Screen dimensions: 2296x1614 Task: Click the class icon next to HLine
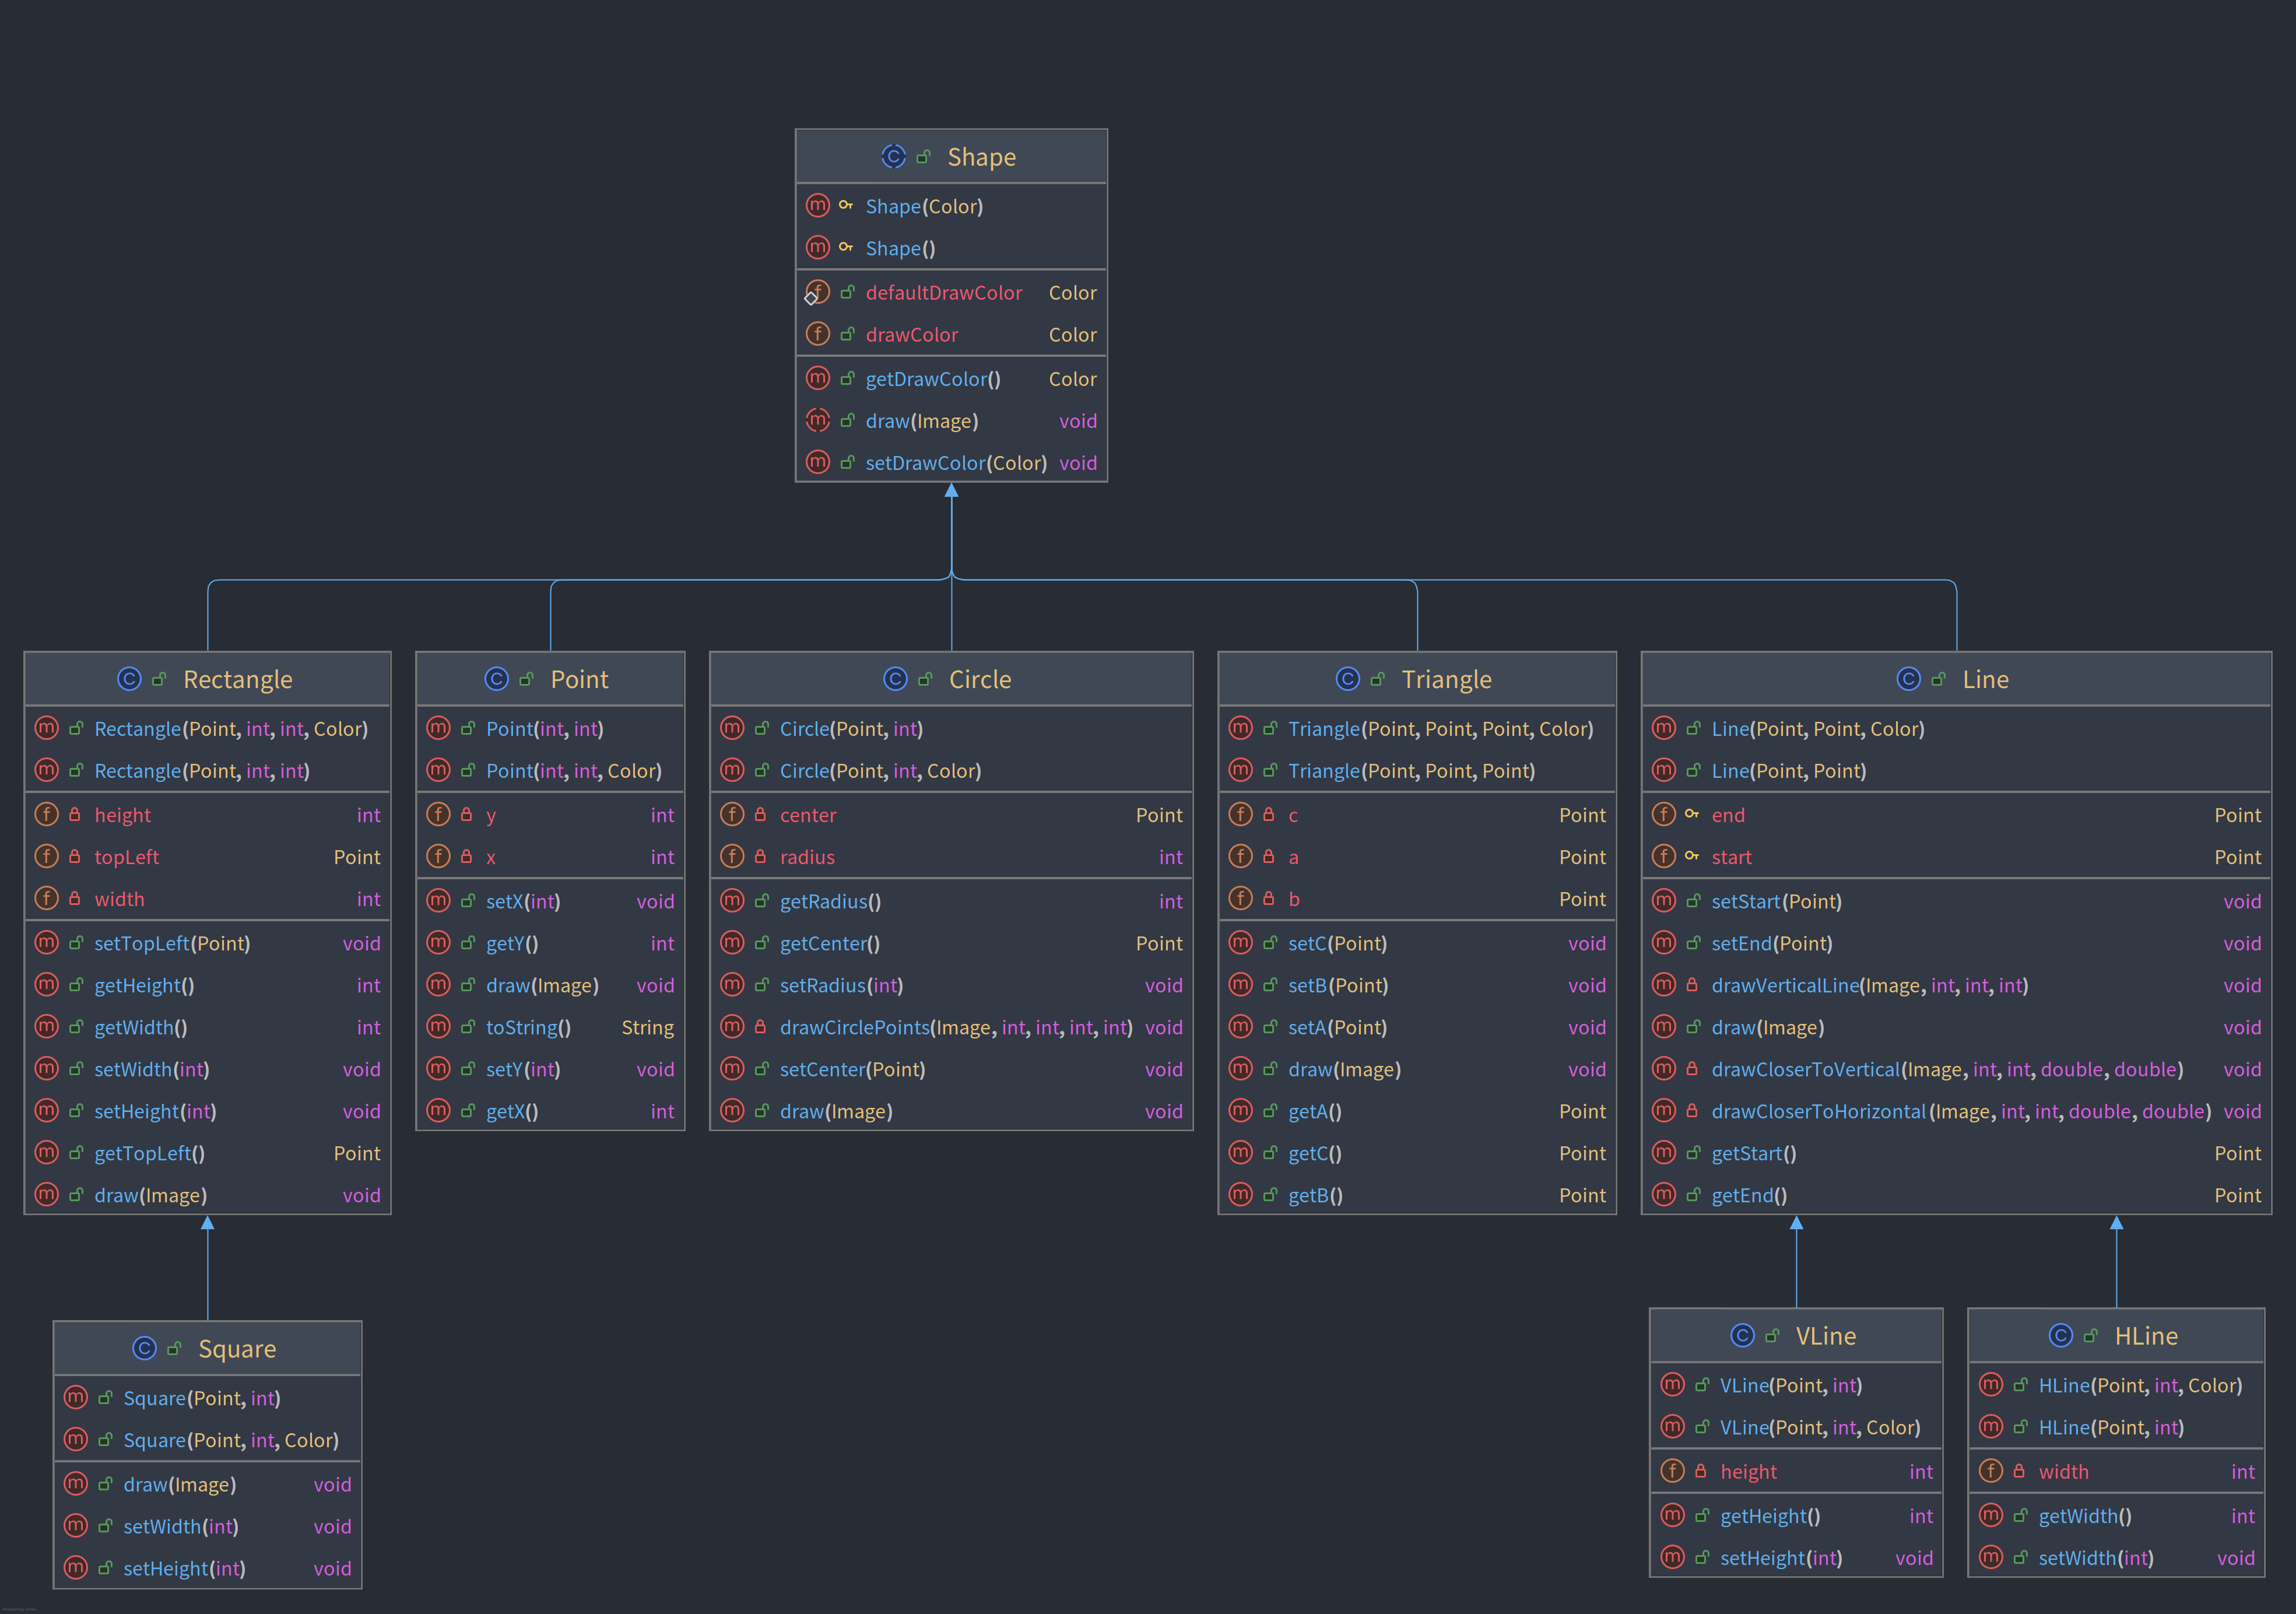[2061, 1336]
